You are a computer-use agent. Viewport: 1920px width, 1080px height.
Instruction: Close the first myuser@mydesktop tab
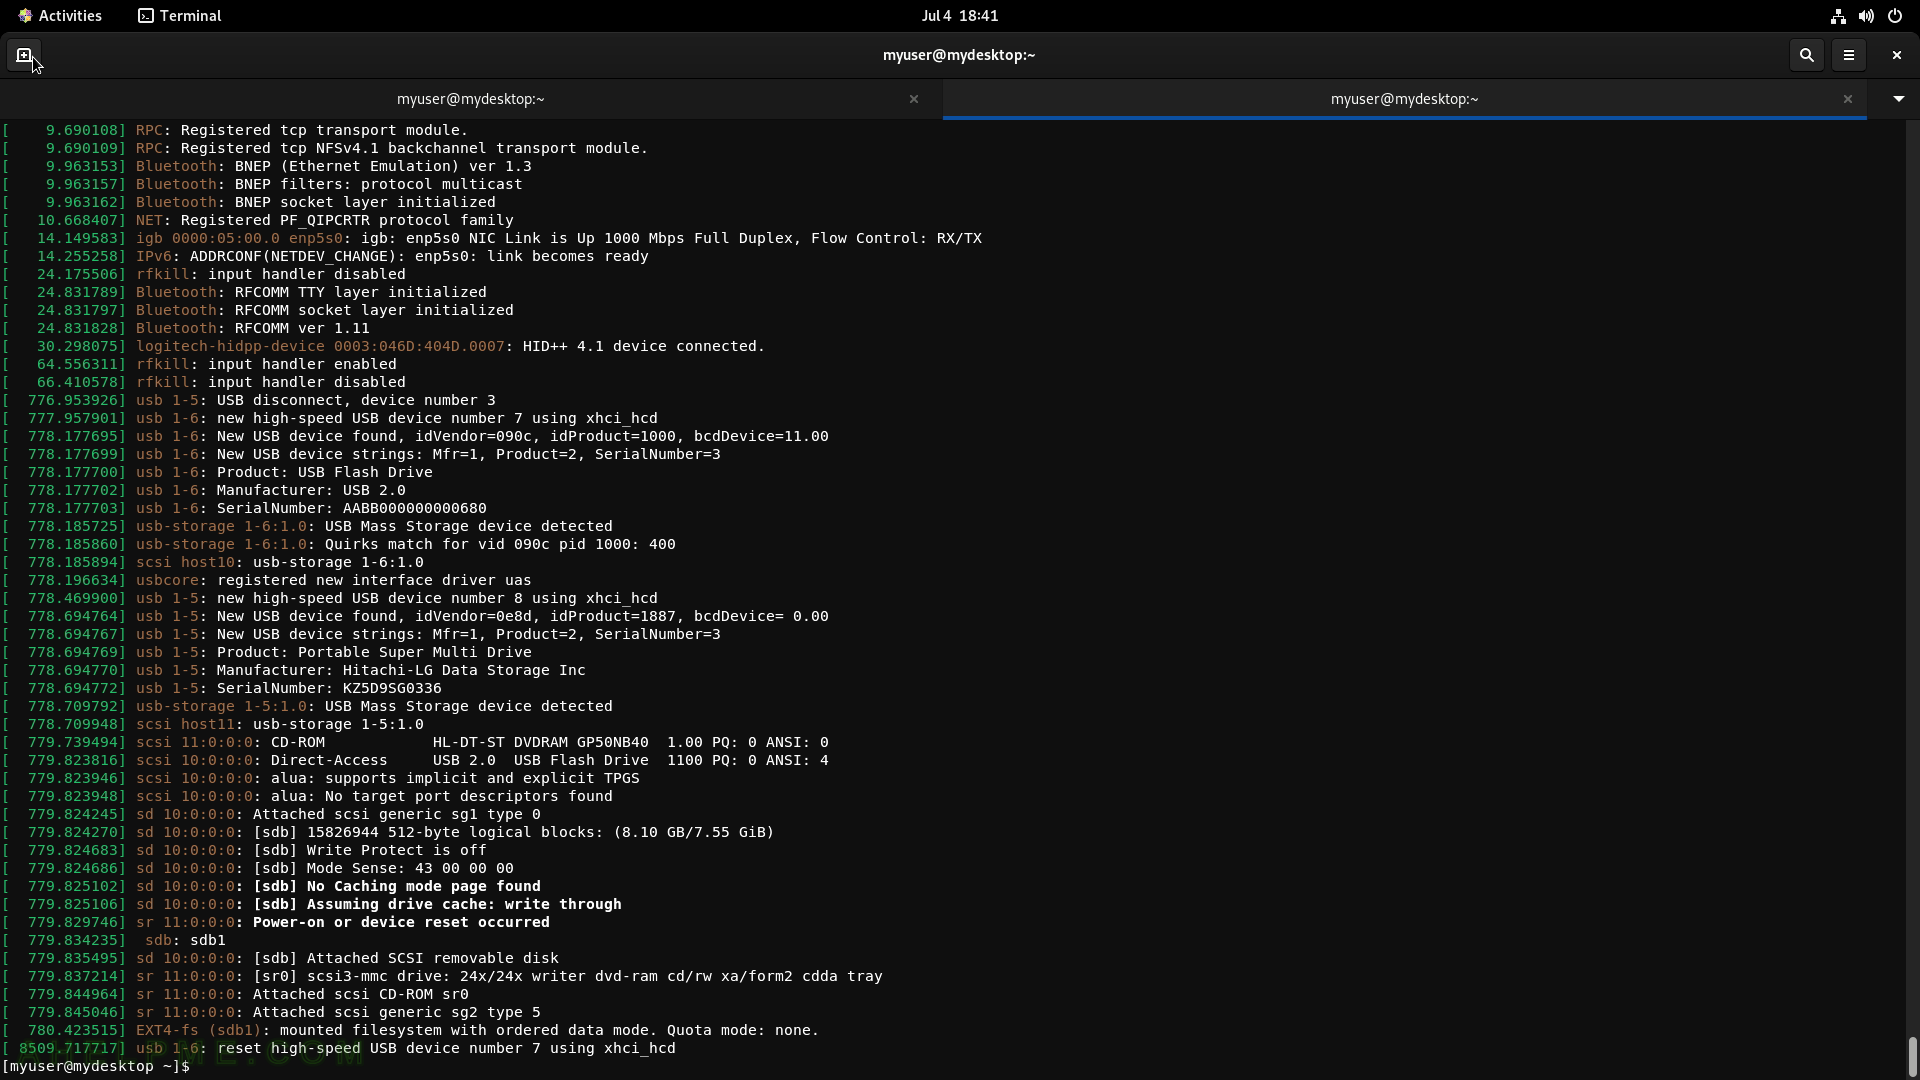pyautogui.click(x=913, y=99)
